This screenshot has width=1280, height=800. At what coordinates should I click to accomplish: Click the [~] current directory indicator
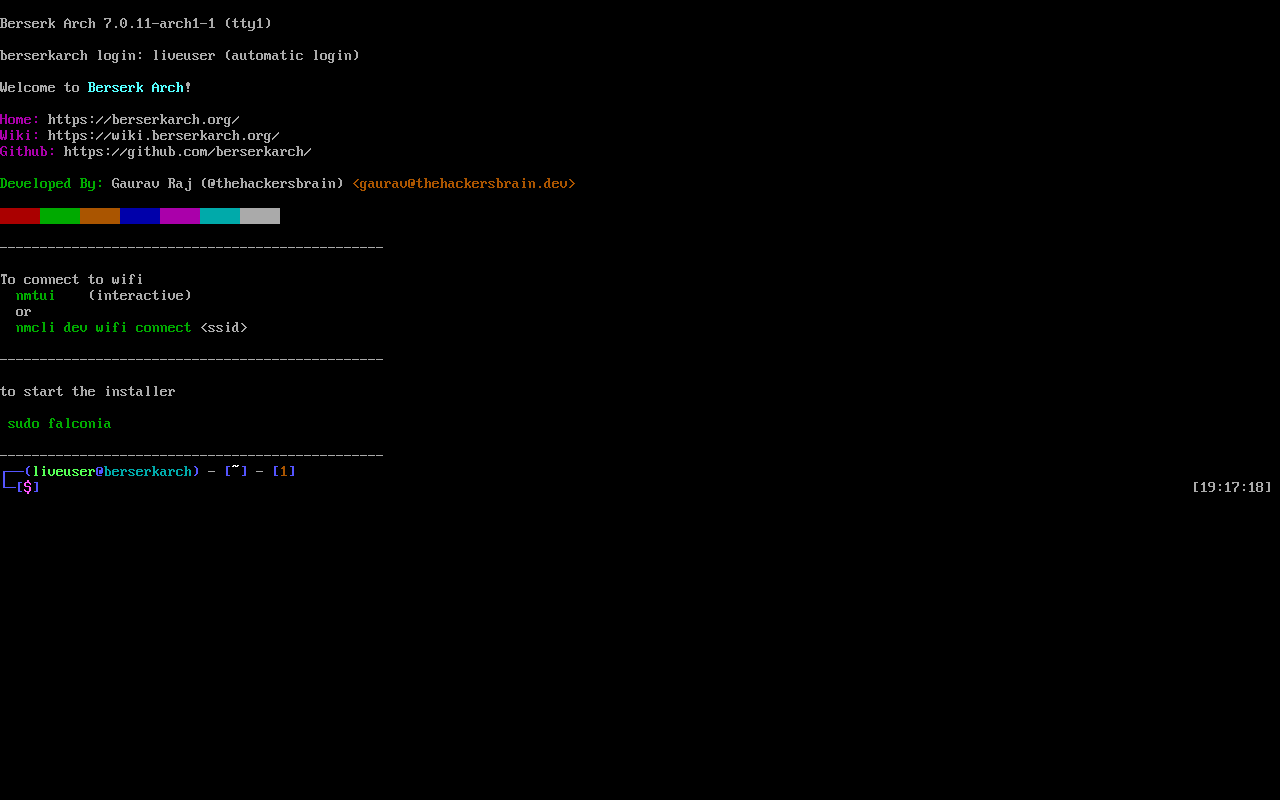[x=236, y=472]
